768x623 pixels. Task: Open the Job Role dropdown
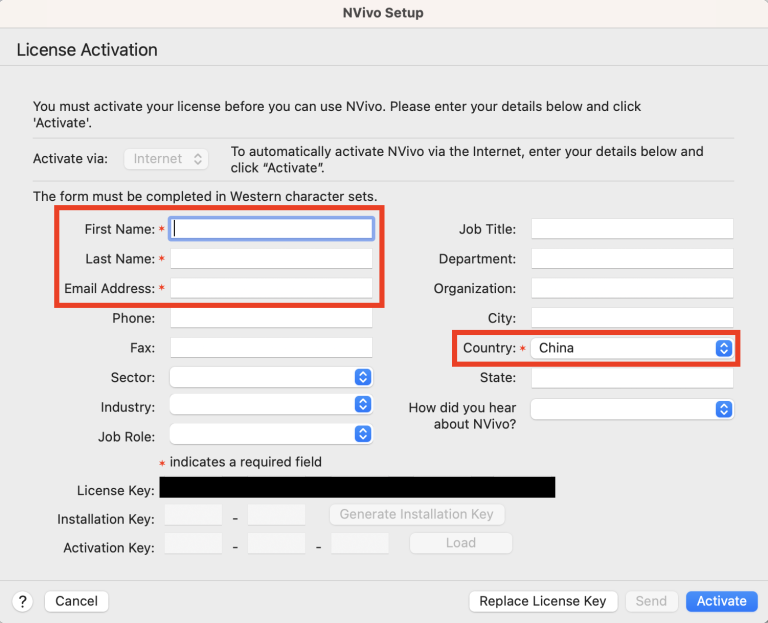tap(271, 435)
